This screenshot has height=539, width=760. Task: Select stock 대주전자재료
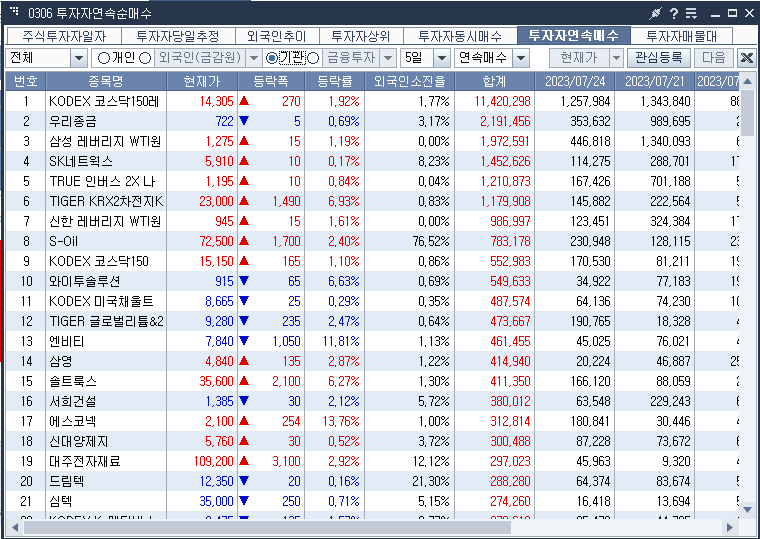coord(84,461)
